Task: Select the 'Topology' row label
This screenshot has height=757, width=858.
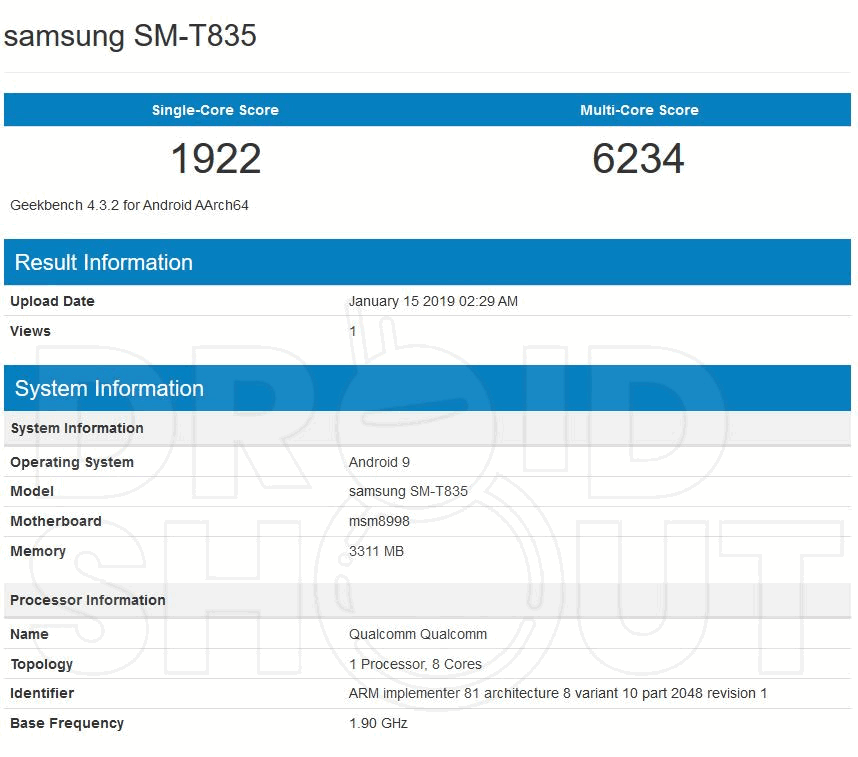Action: [42, 664]
